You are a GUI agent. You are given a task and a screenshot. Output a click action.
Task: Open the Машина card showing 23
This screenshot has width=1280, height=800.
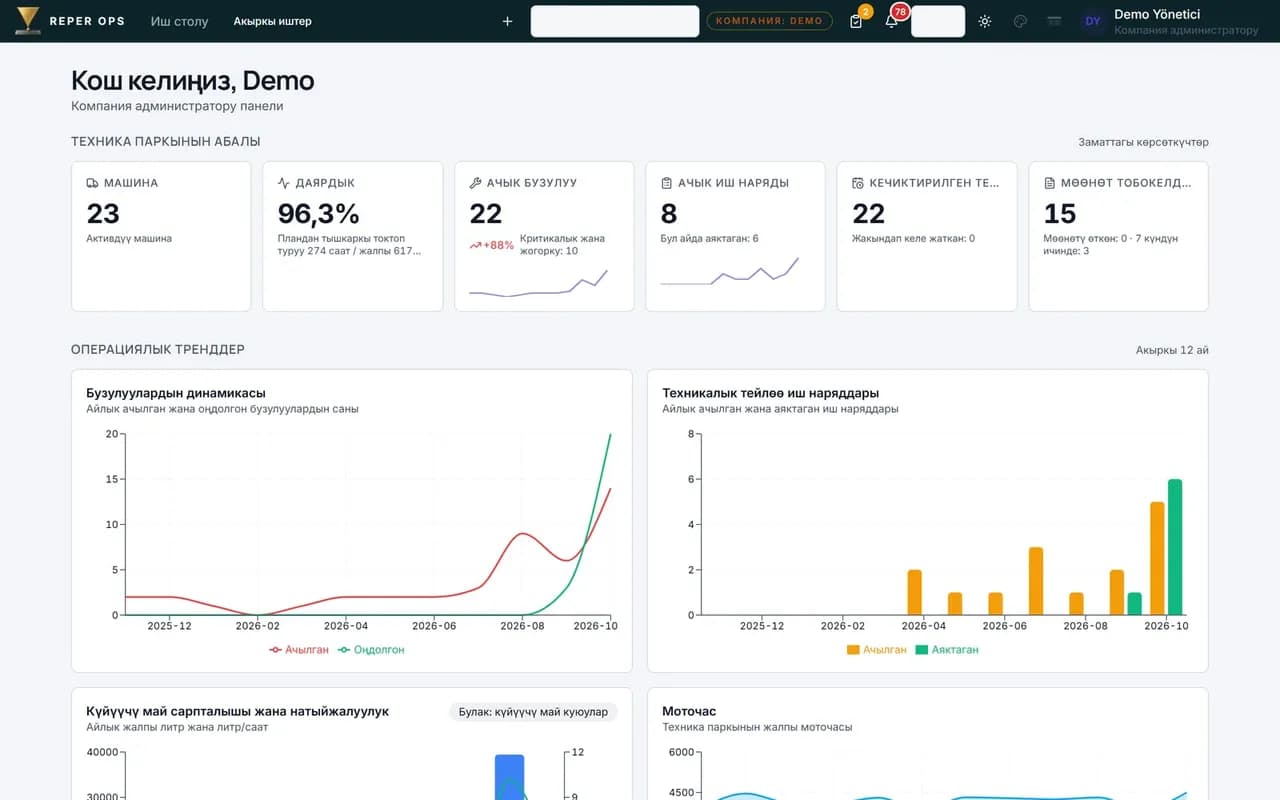pyautogui.click(x=161, y=236)
